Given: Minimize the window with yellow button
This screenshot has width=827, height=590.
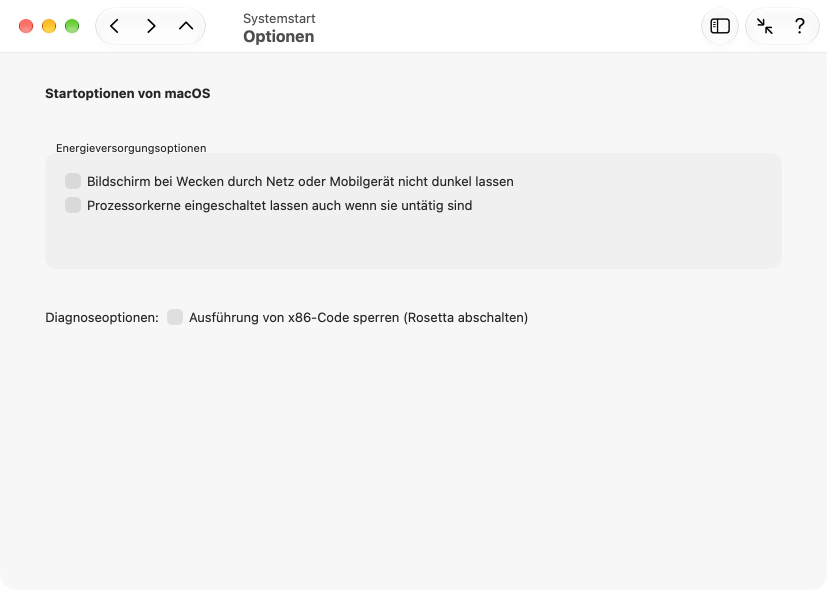Looking at the screenshot, I should tap(49, 26).
